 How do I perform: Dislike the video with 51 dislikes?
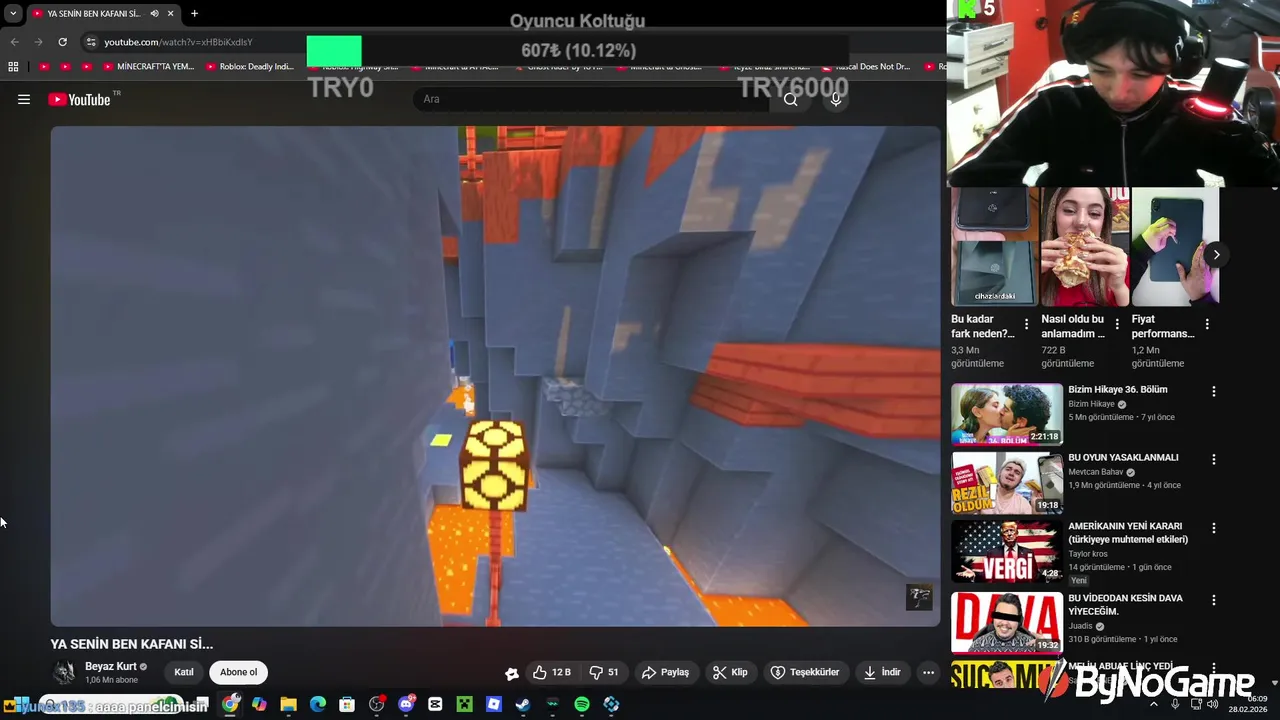603,672
